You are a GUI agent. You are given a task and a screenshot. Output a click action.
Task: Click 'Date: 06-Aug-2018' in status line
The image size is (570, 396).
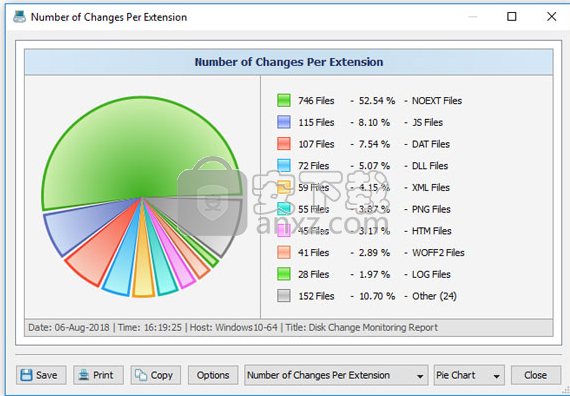point(69,328)
